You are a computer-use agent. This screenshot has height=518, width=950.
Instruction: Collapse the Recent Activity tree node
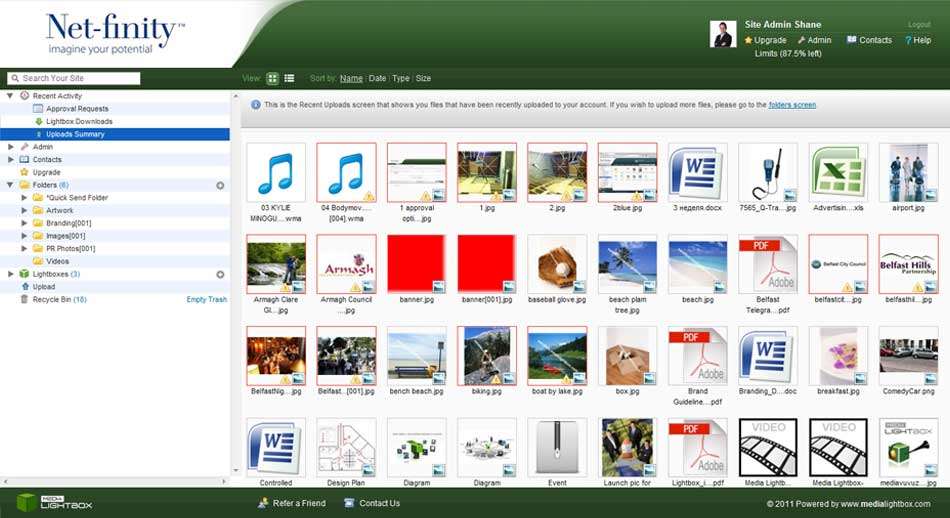[x=11, y=96]
